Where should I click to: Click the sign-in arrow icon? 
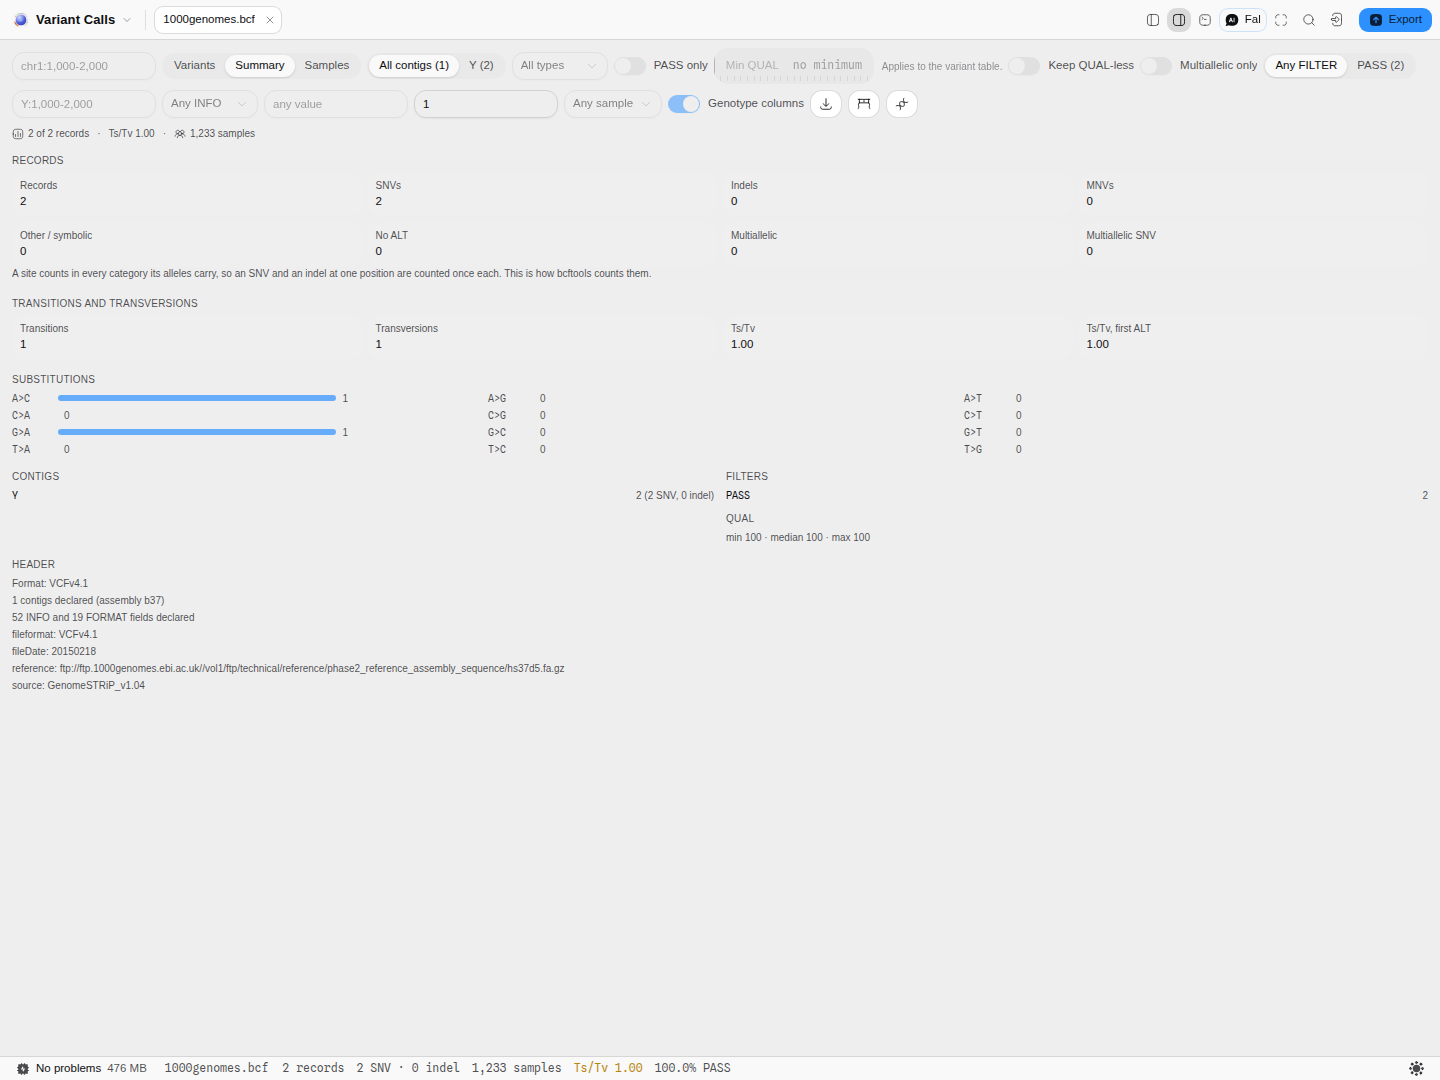coord(1337,20)
